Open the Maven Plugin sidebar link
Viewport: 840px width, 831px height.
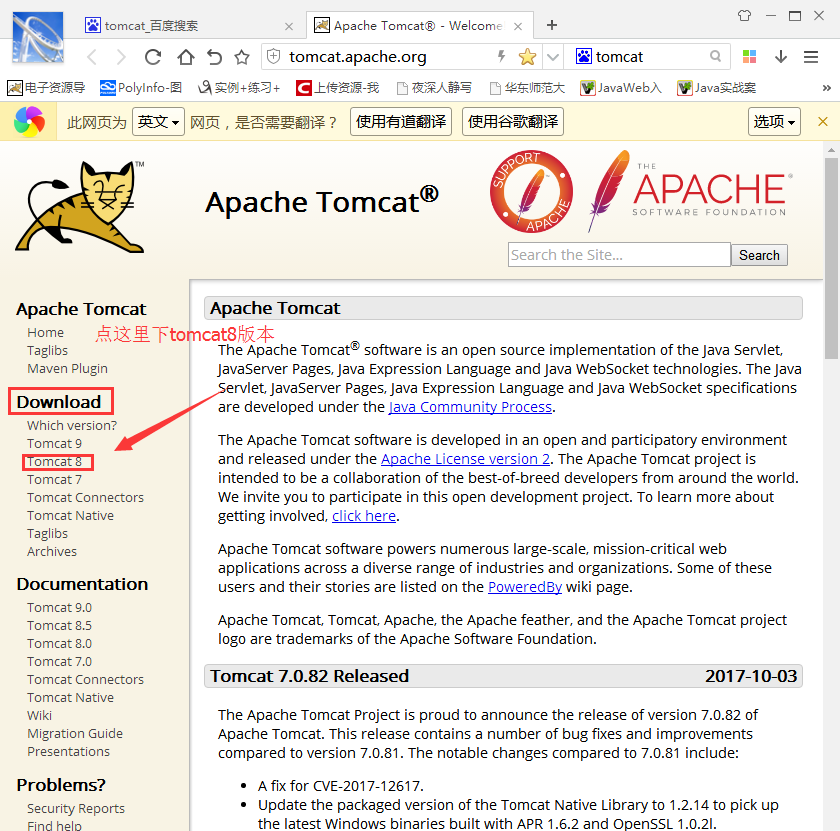(68, 369)
